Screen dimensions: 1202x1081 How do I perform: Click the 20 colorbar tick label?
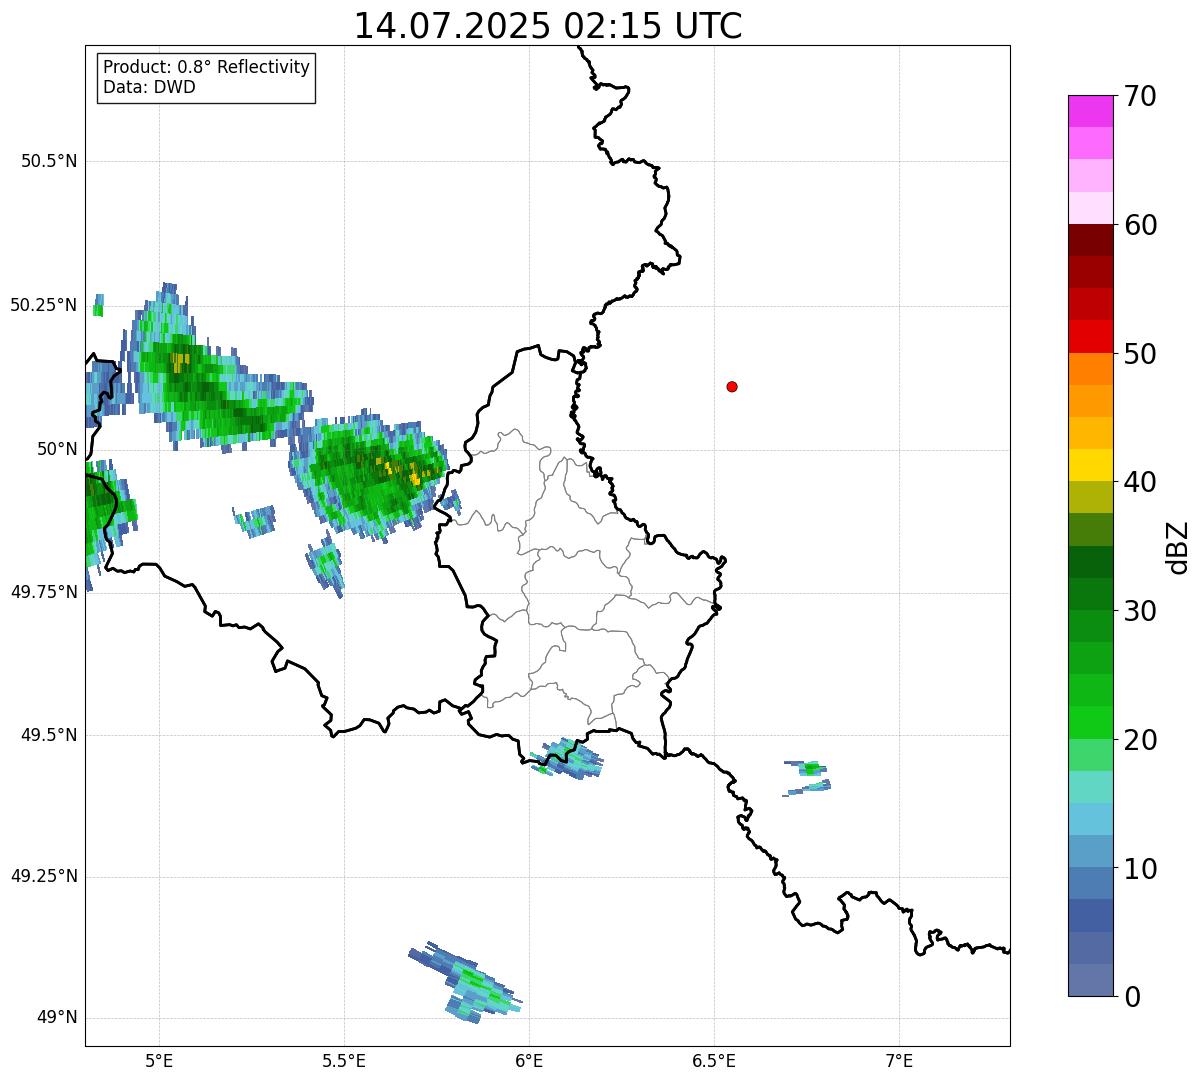(1140, 740)
